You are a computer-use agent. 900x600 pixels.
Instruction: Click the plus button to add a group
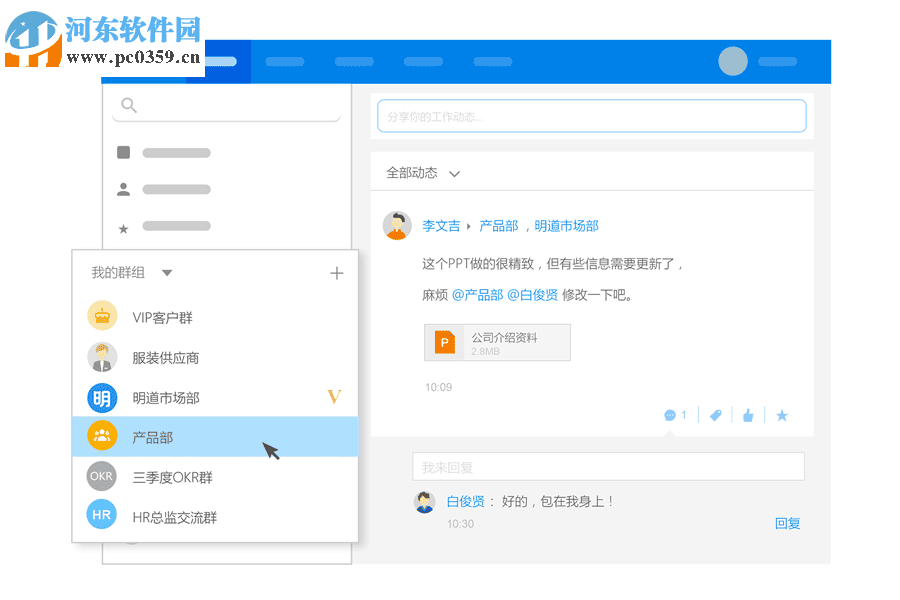pyautogui.click(x=337, y=271)
